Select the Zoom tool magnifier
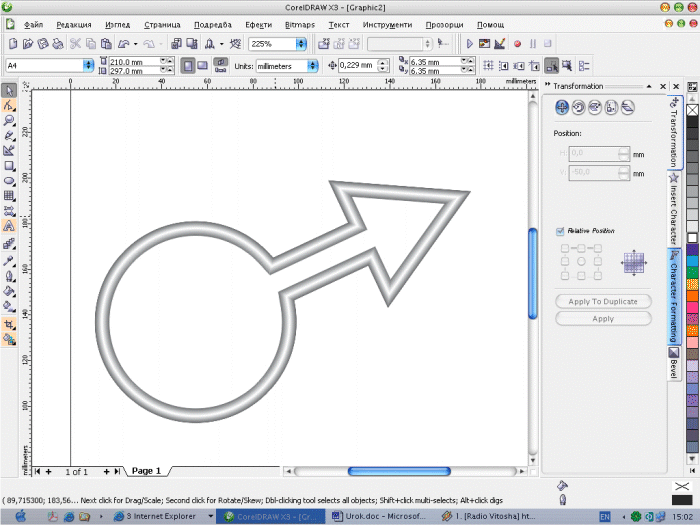 tap(9, 121)
